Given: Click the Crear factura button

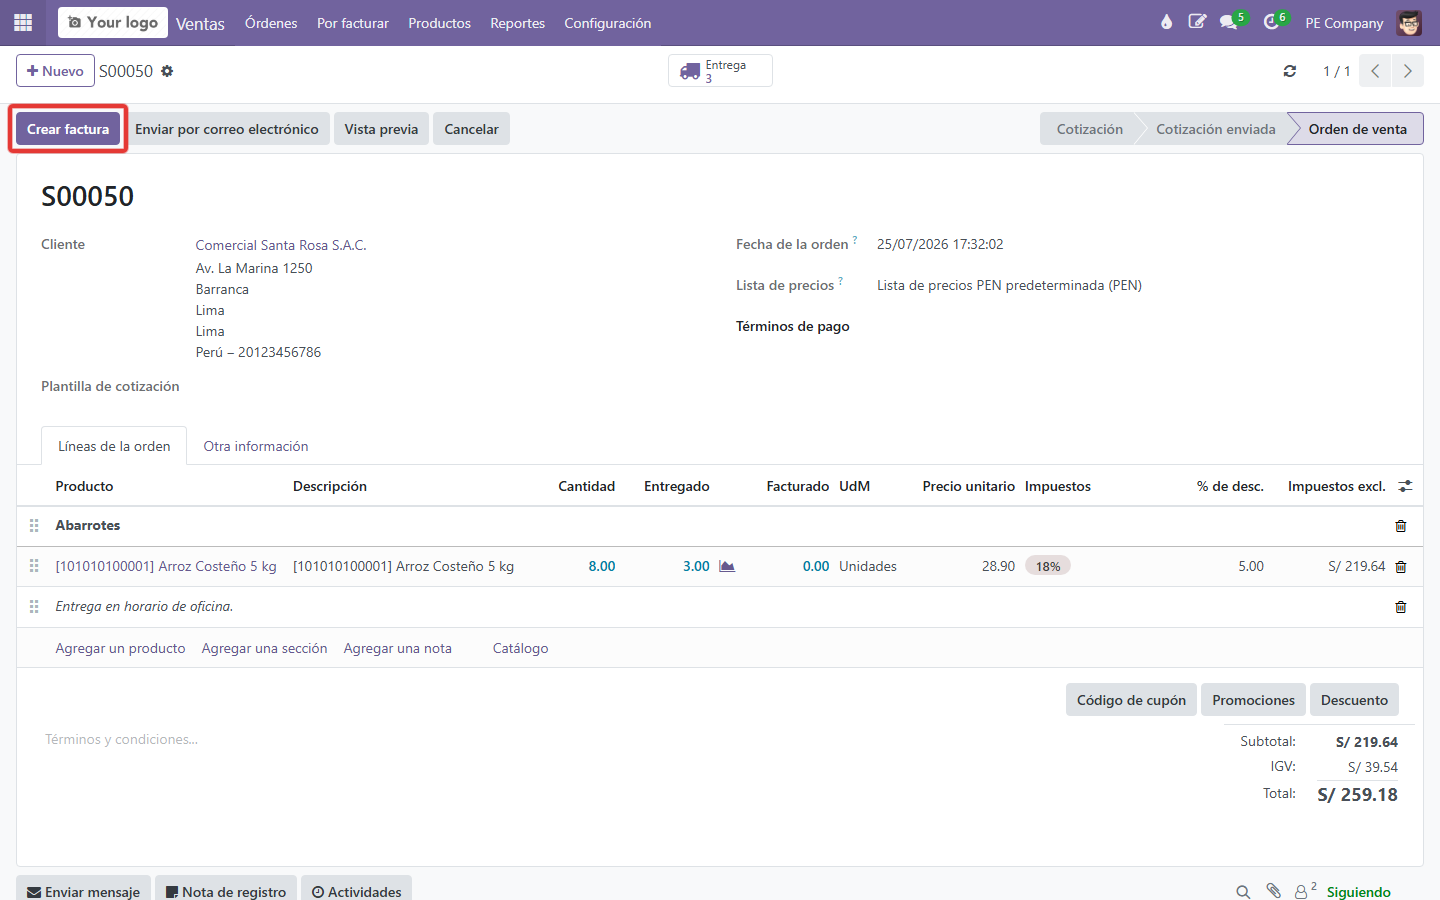Looking at the screenshot, I should pos(68,129).
